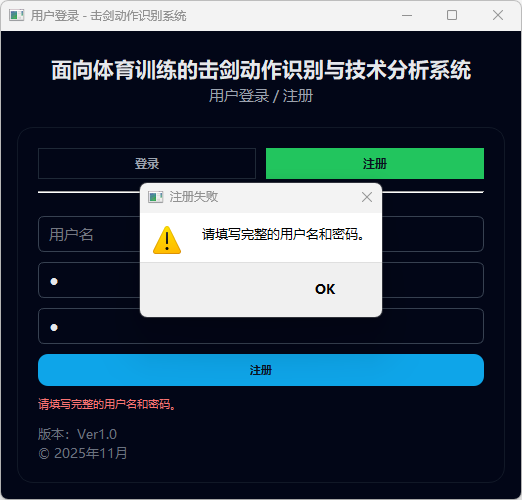Screen dimensions: 522x500
Task: Close the main 用户登录 window
Action: click(x=498, y=15)
